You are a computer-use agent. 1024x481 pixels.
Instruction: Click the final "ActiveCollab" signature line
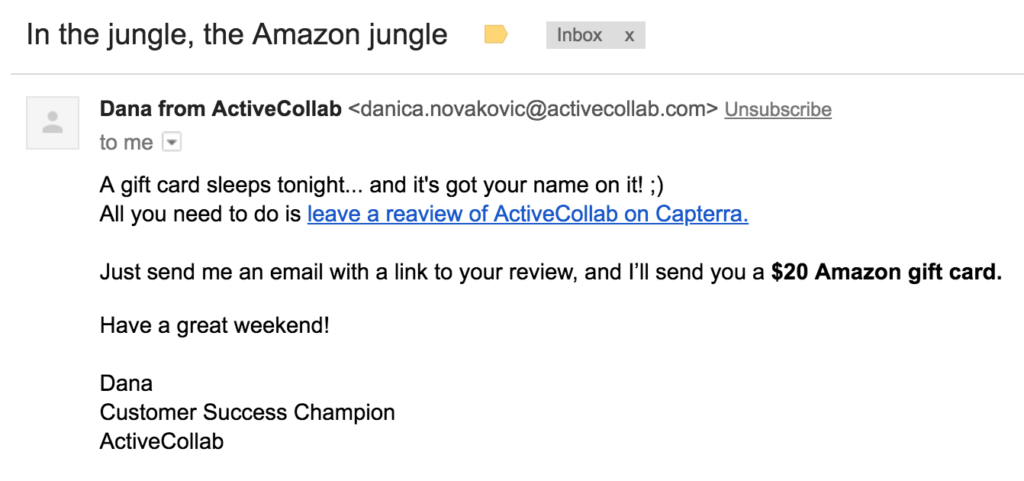tap(162, 441)
